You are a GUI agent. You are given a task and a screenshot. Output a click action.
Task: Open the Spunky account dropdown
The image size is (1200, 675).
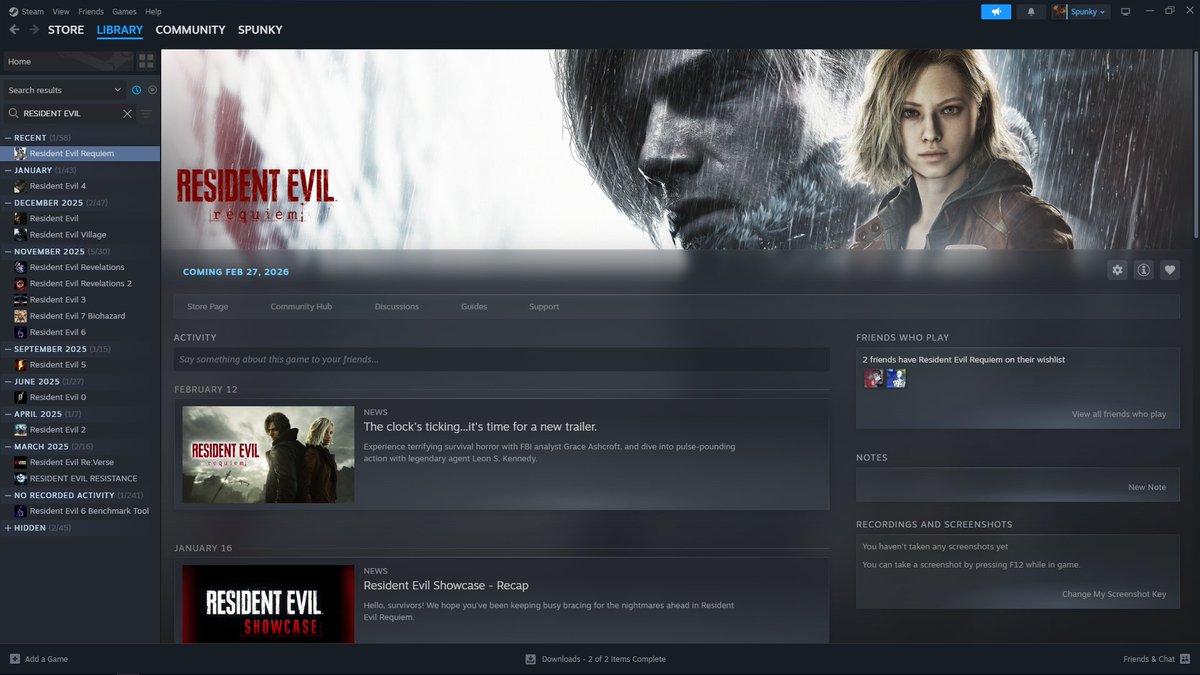tap(1080, 12)
